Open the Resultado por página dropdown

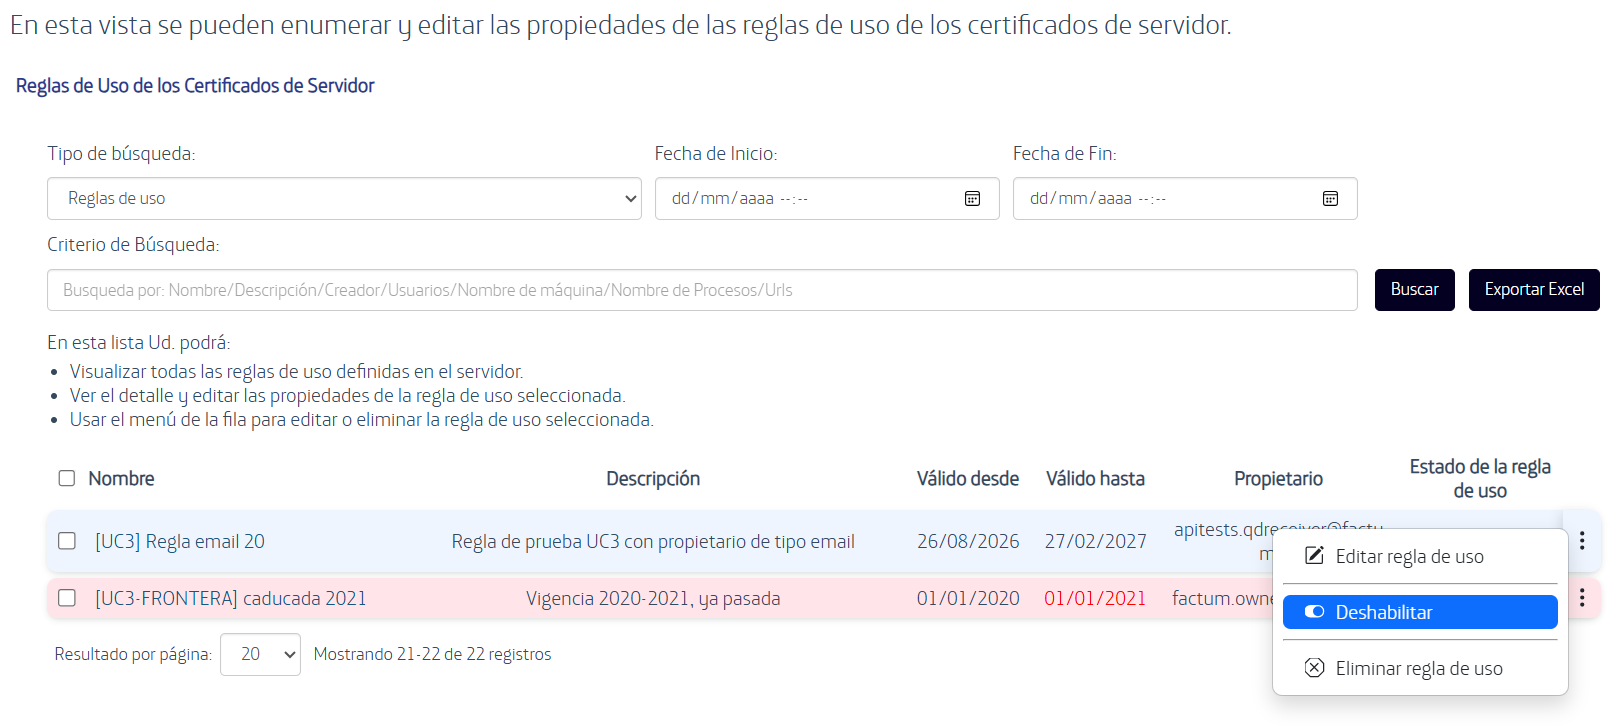[x=260, y=654]
